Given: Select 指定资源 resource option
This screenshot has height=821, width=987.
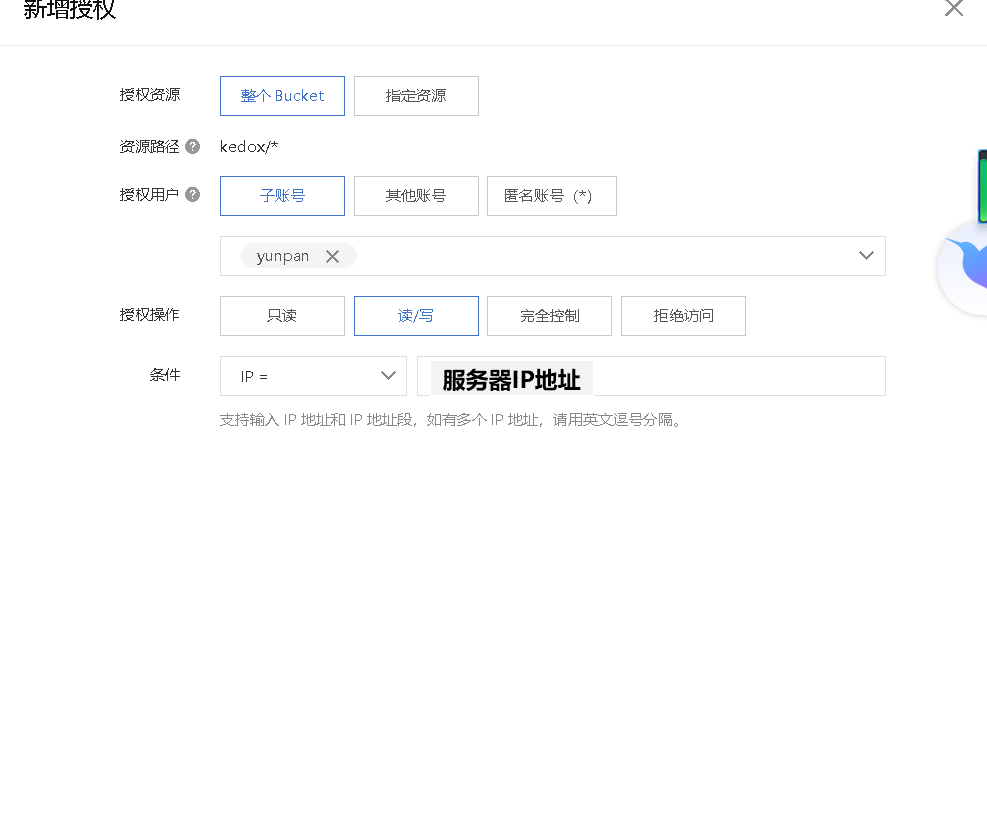Looking at the screenshot, I should pyautogui.click(x=416, y=96).
